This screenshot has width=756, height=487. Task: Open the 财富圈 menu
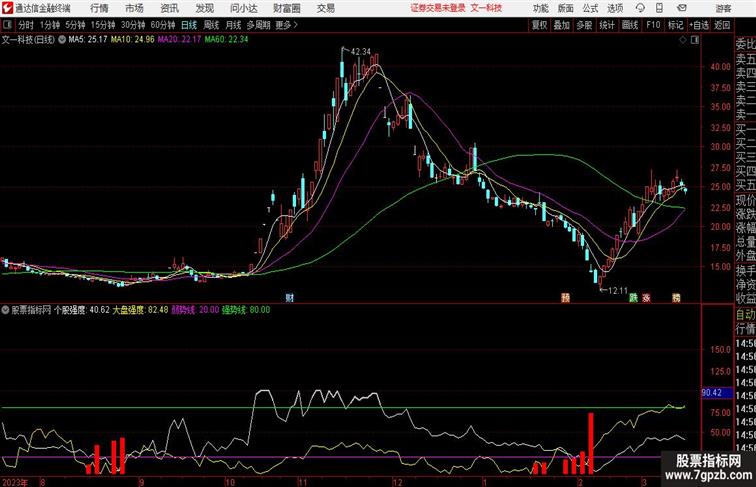click(x=286, y=8)
